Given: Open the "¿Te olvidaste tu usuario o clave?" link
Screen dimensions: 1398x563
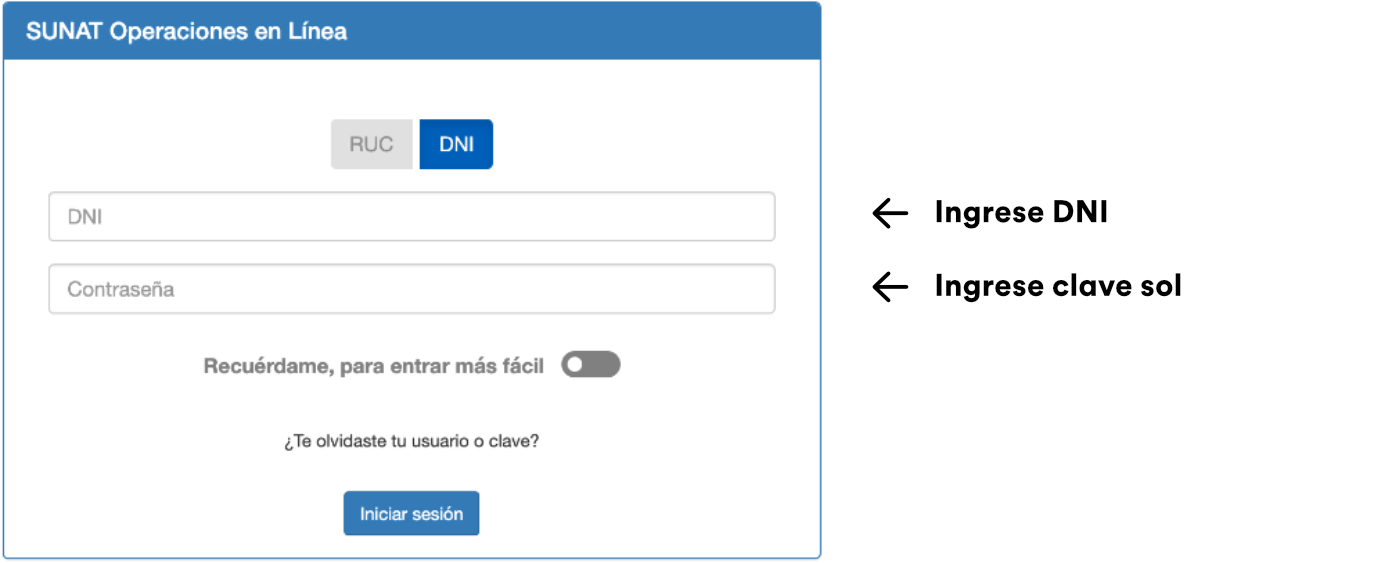Looking at the screenshot, I should click(411, 440).
